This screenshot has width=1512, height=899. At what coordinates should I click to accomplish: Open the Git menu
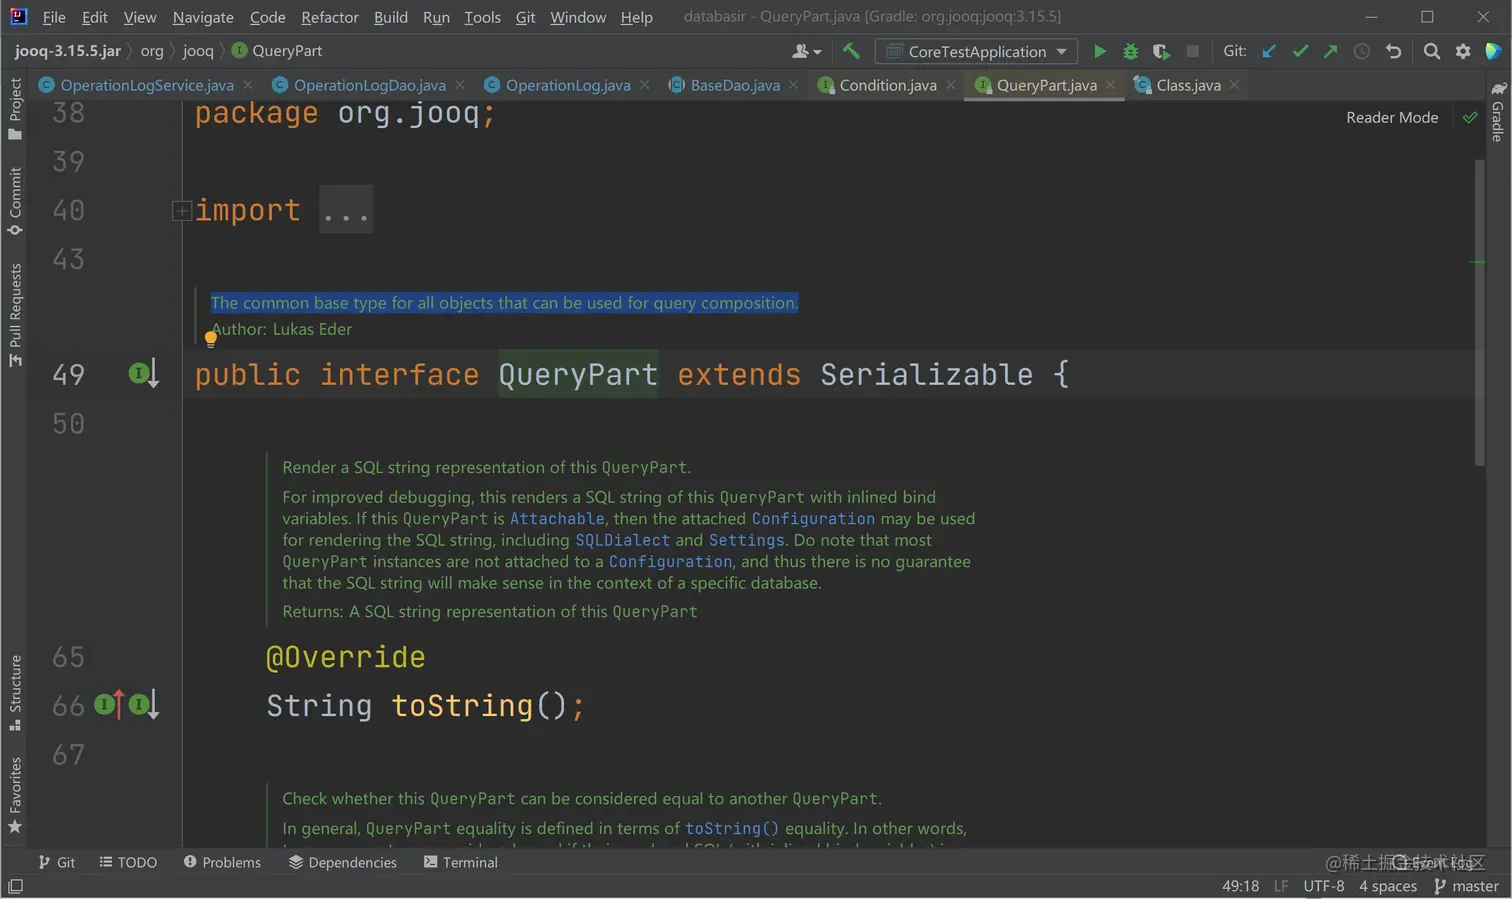526,17
